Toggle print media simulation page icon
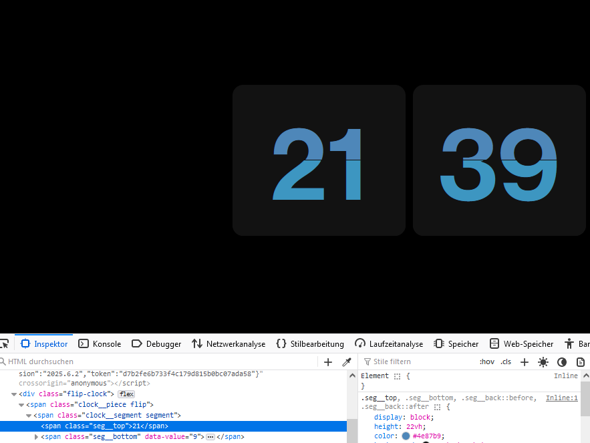The width and height of the screenshot is (590, 443). pos(581,362)
